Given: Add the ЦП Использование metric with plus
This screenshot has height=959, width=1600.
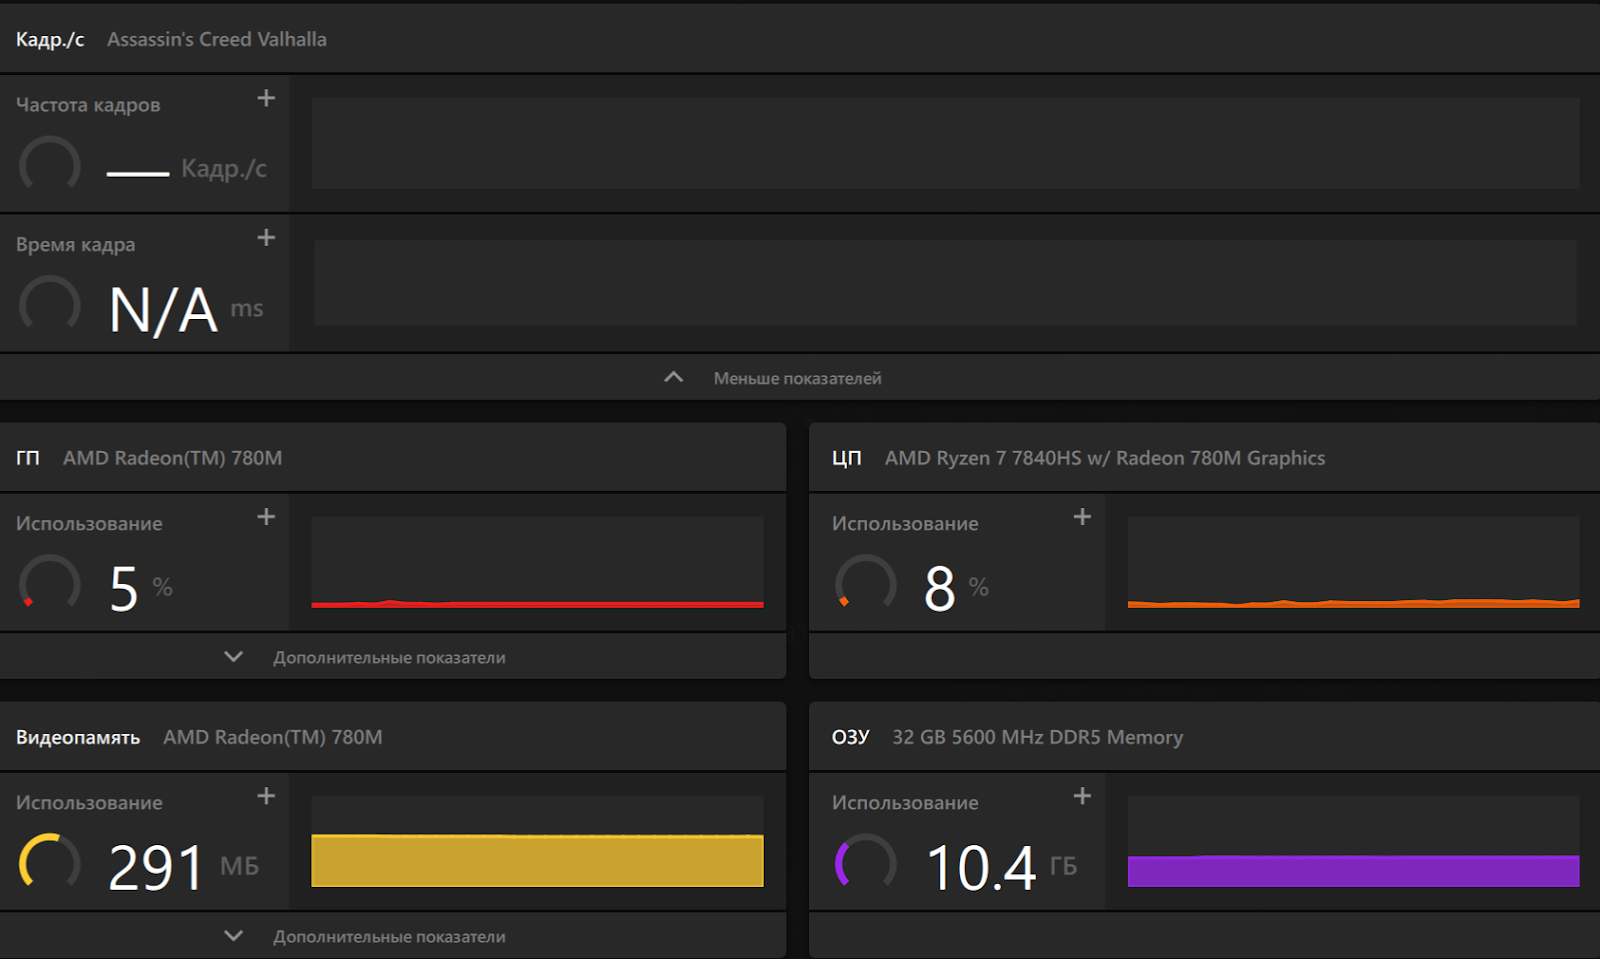Looking at the screenshot, I should pyautogui.click(x=1082, y=517).
